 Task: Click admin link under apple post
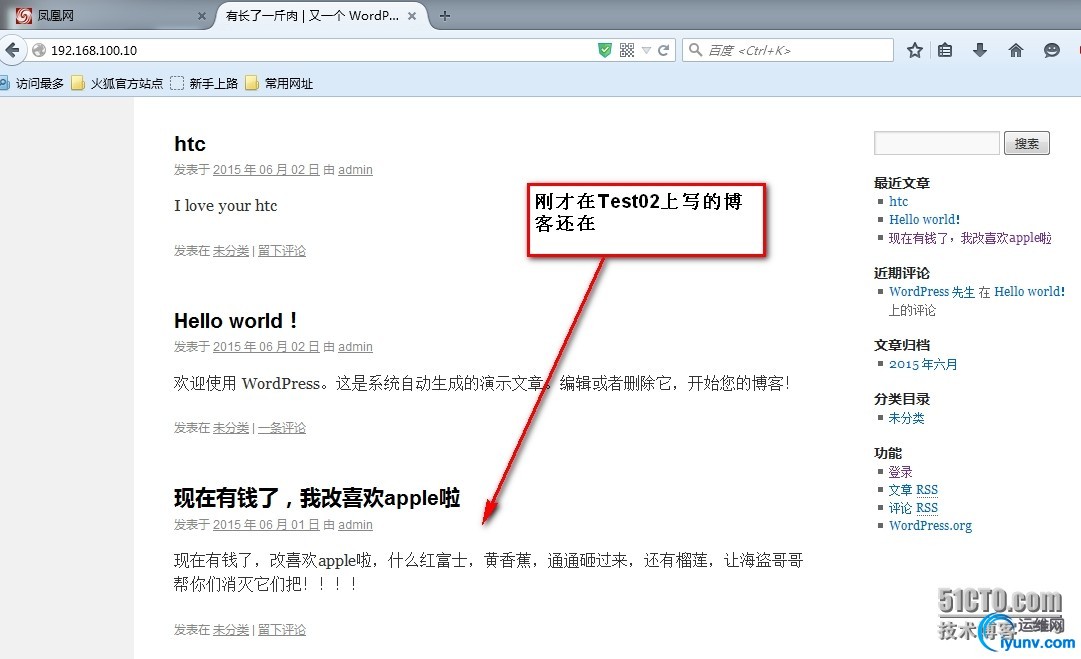pyautogui.click(x=355, y=525)
